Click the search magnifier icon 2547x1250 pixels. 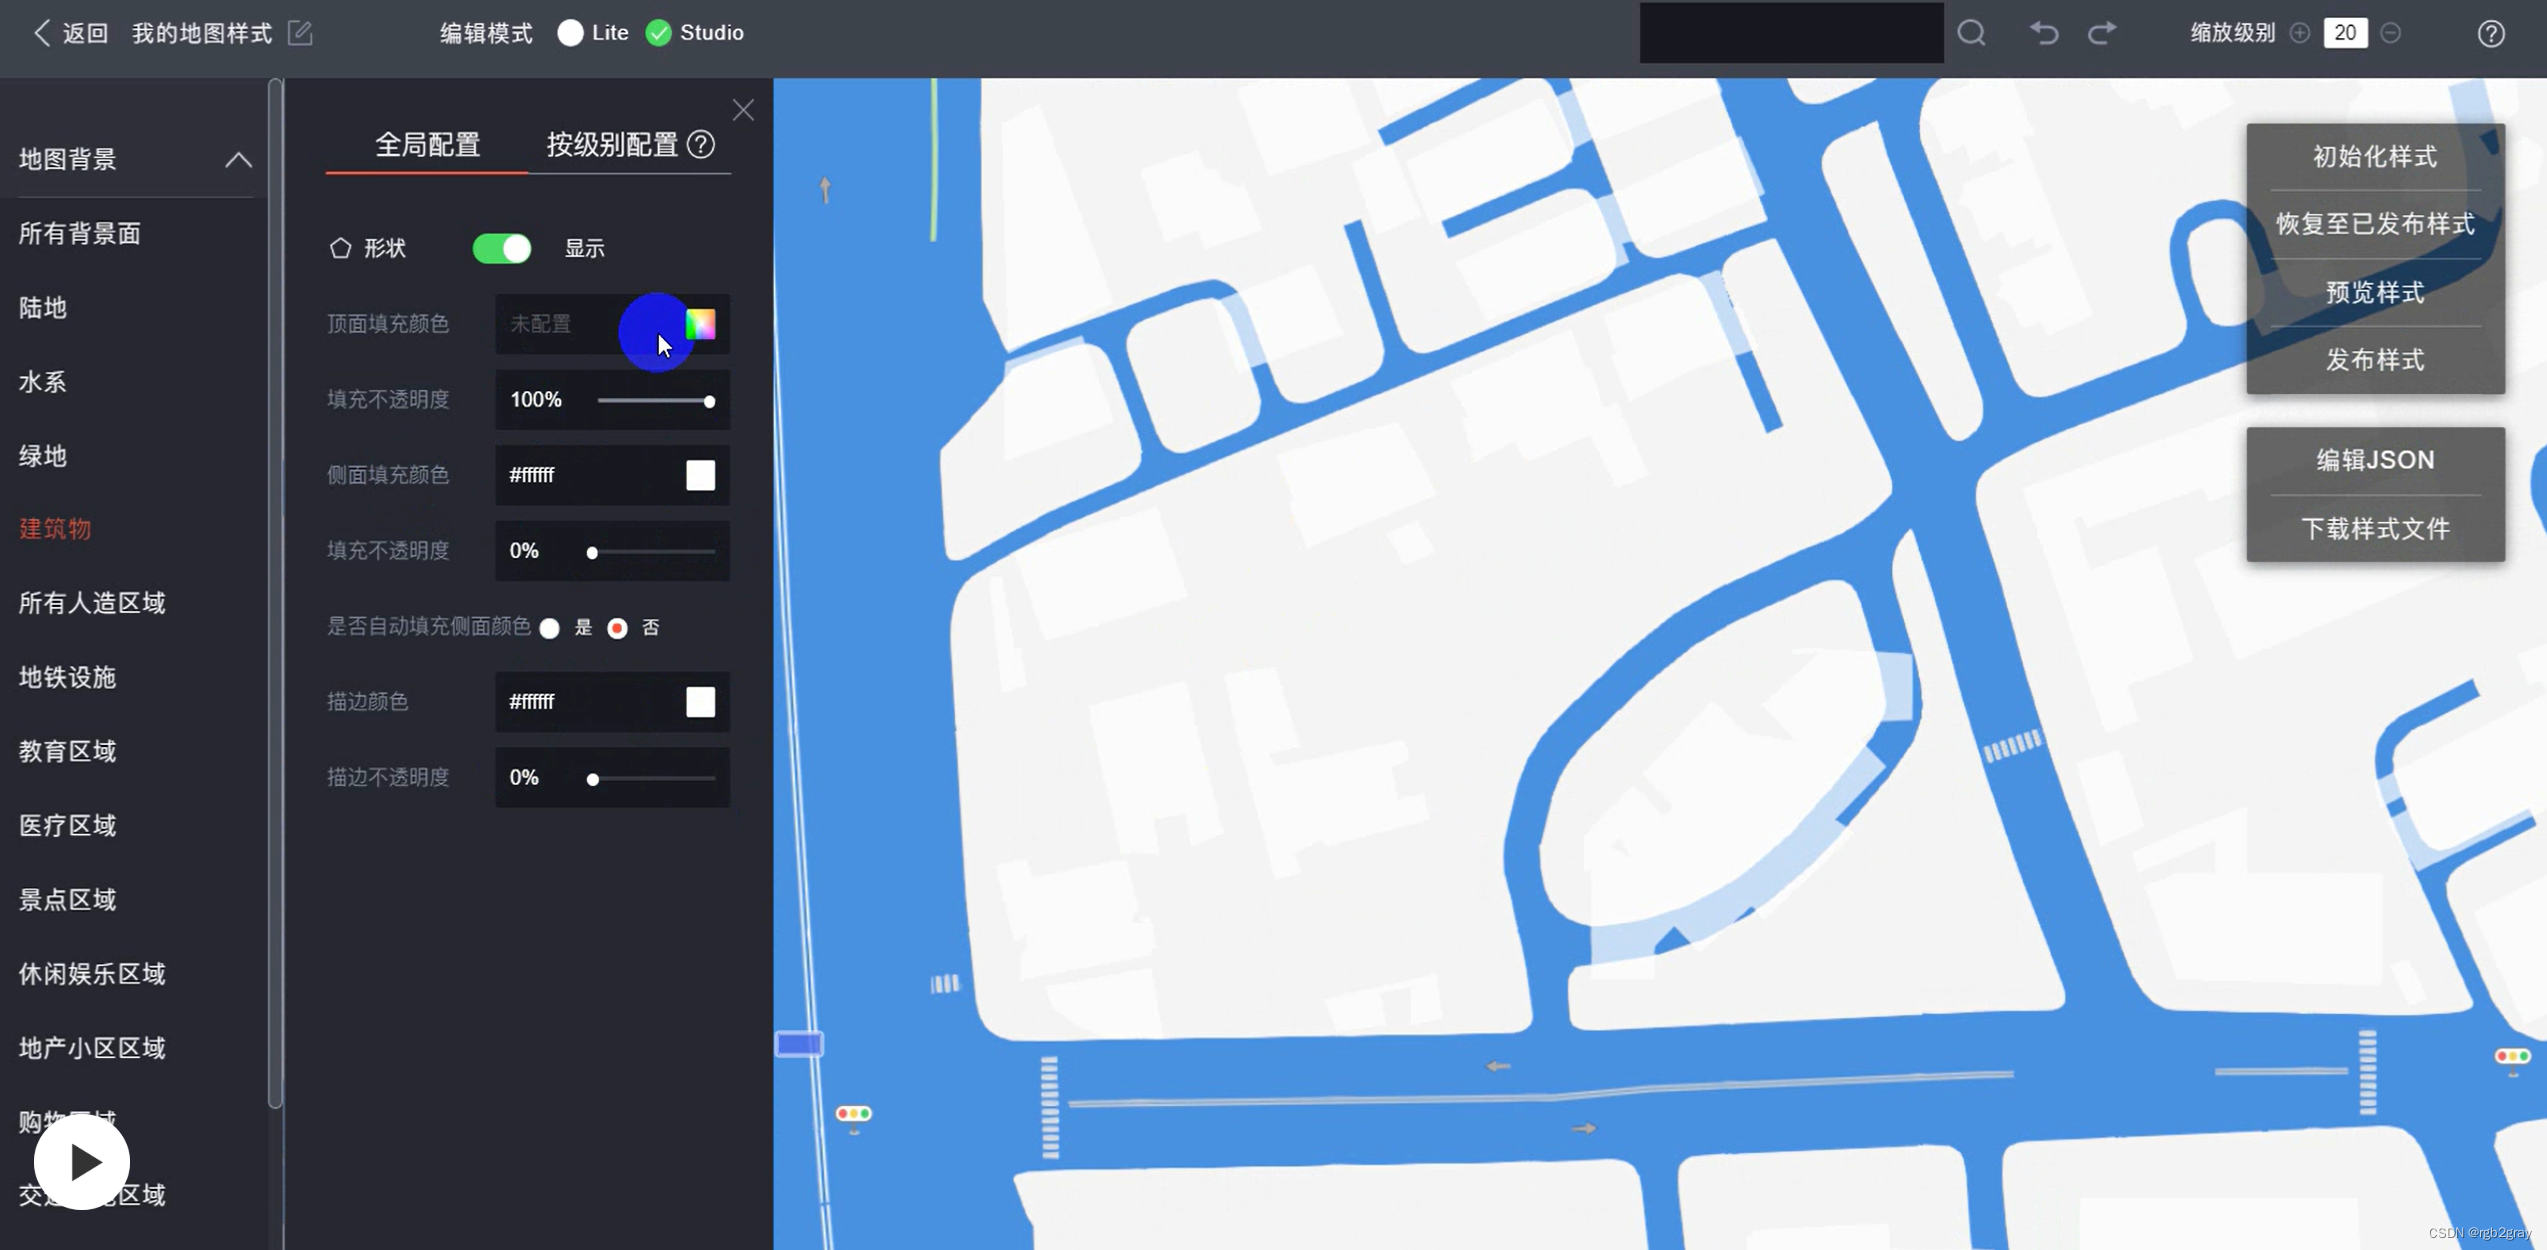[x=1971, y=33]
